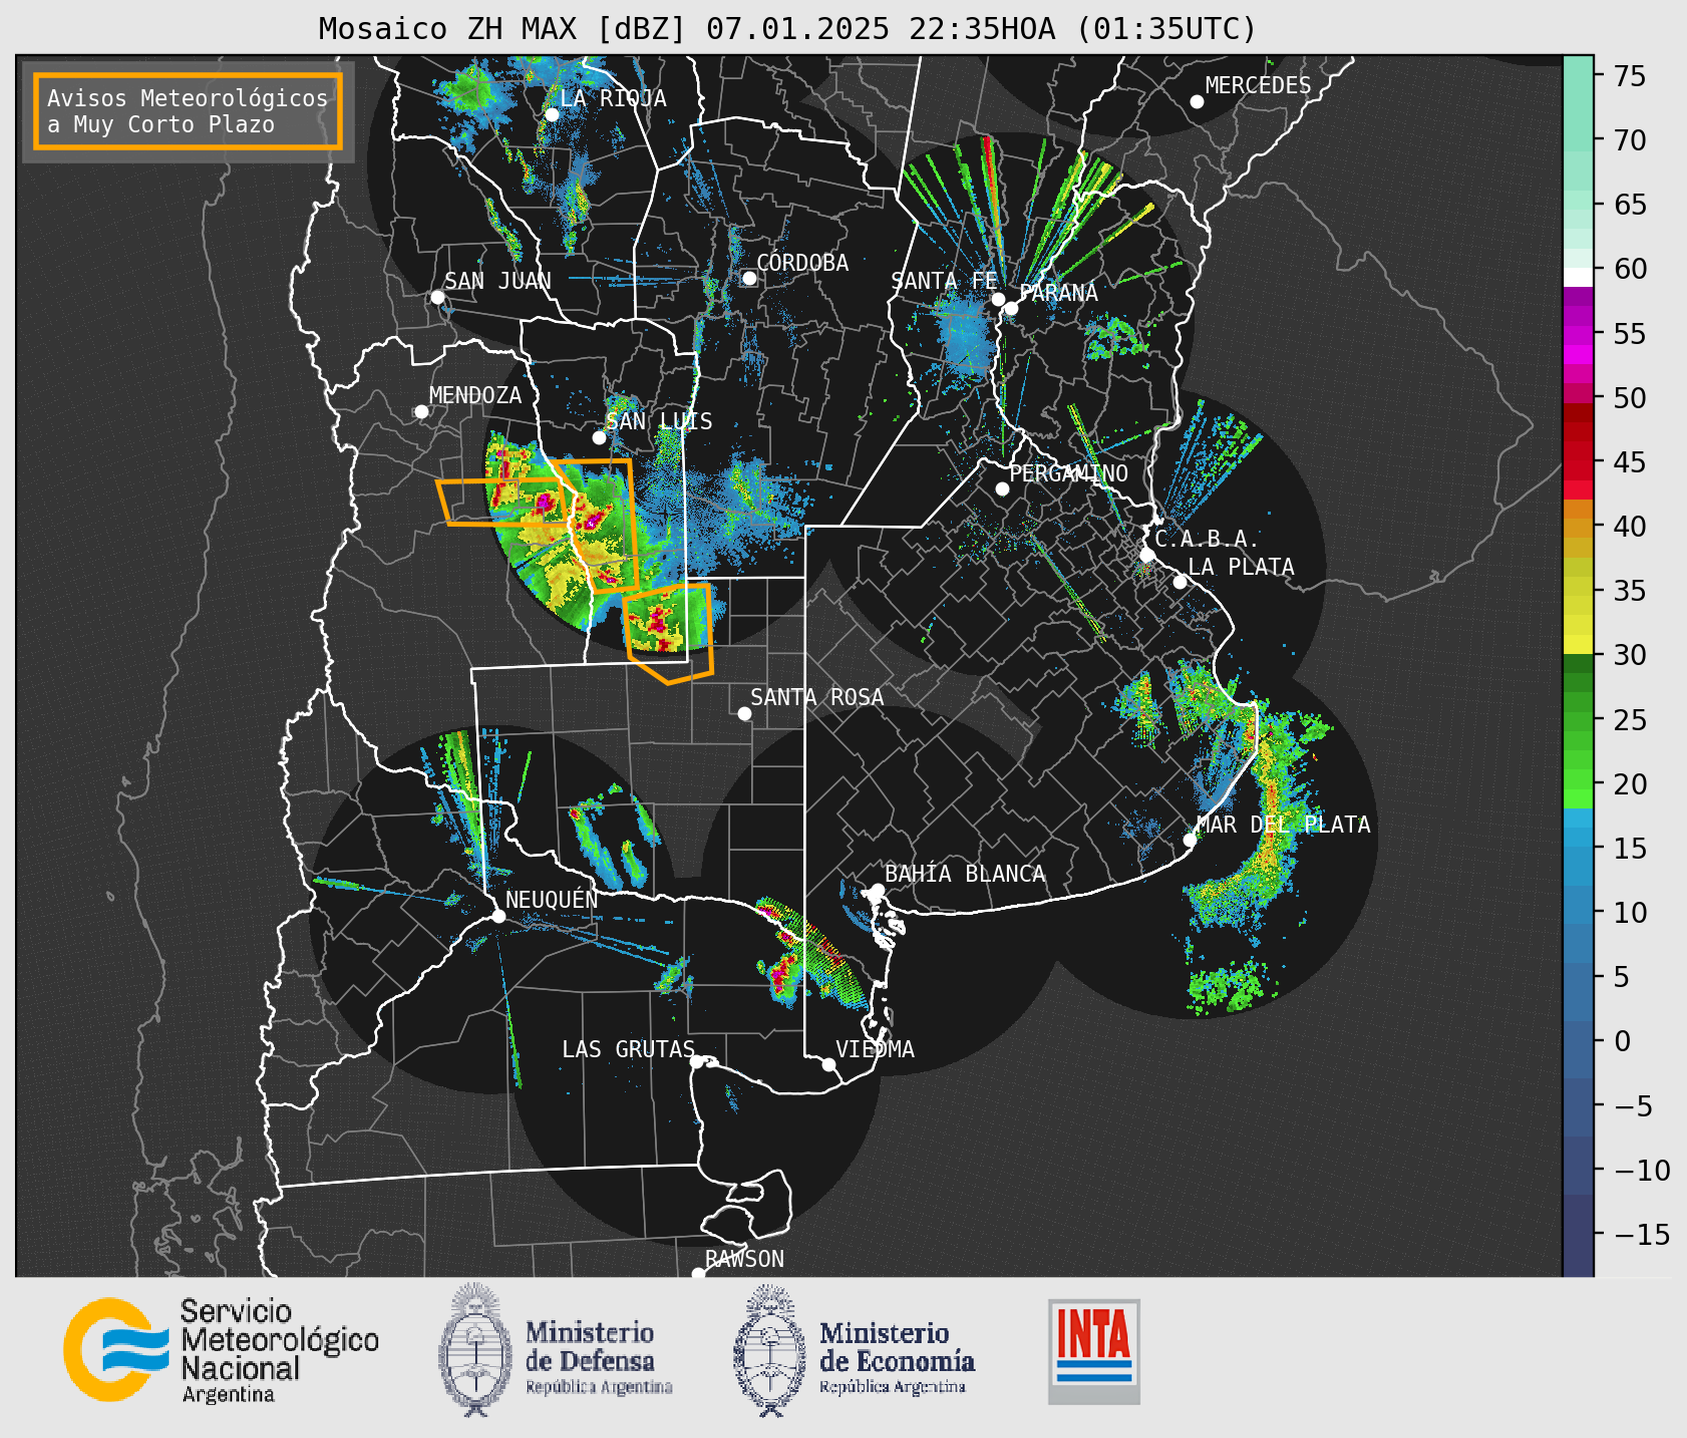Click the orange warning polygon south of Mendoza

point(503,501)
